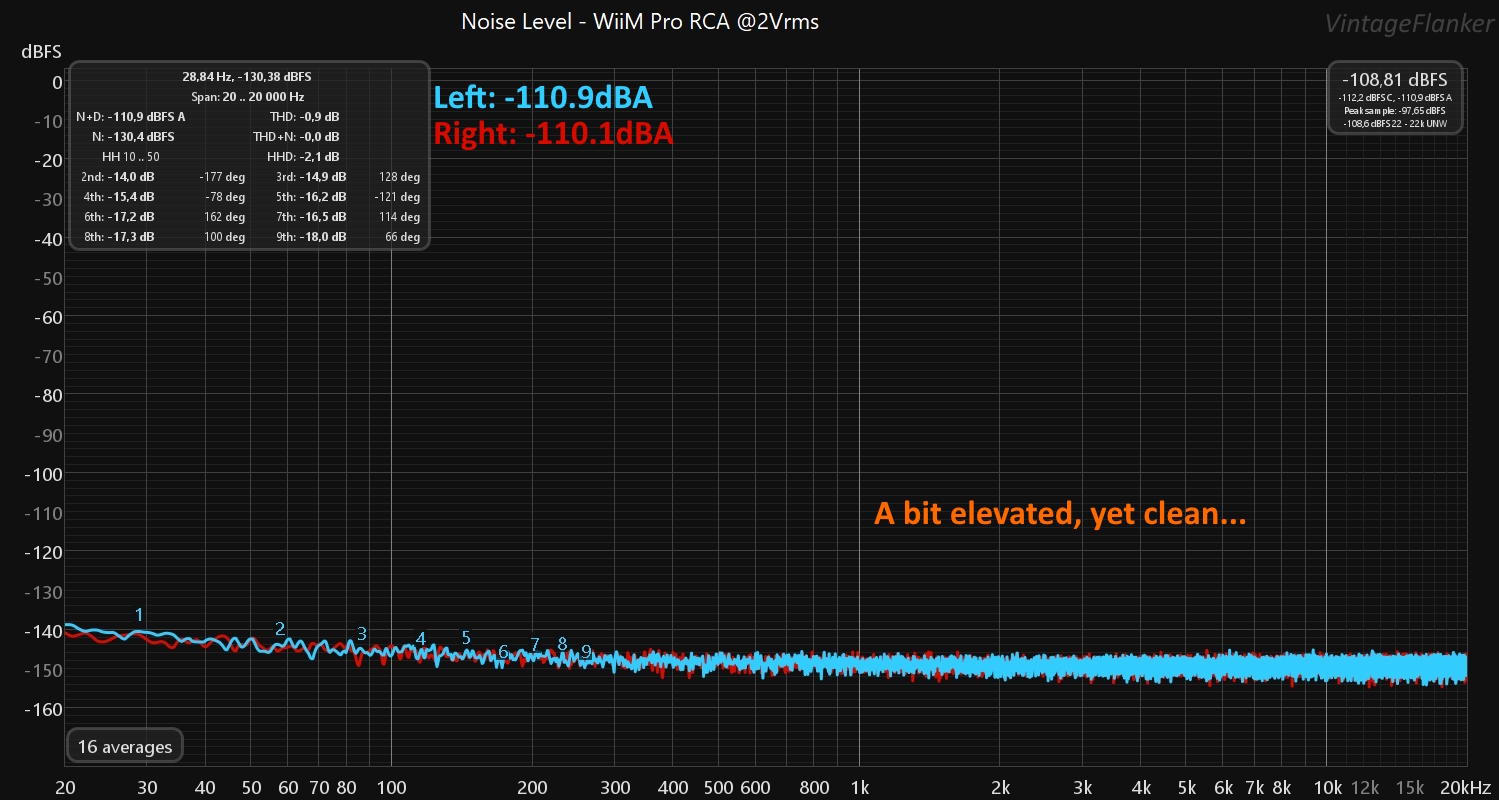Click harmonic marker 6 on the trace

point(503,652)
